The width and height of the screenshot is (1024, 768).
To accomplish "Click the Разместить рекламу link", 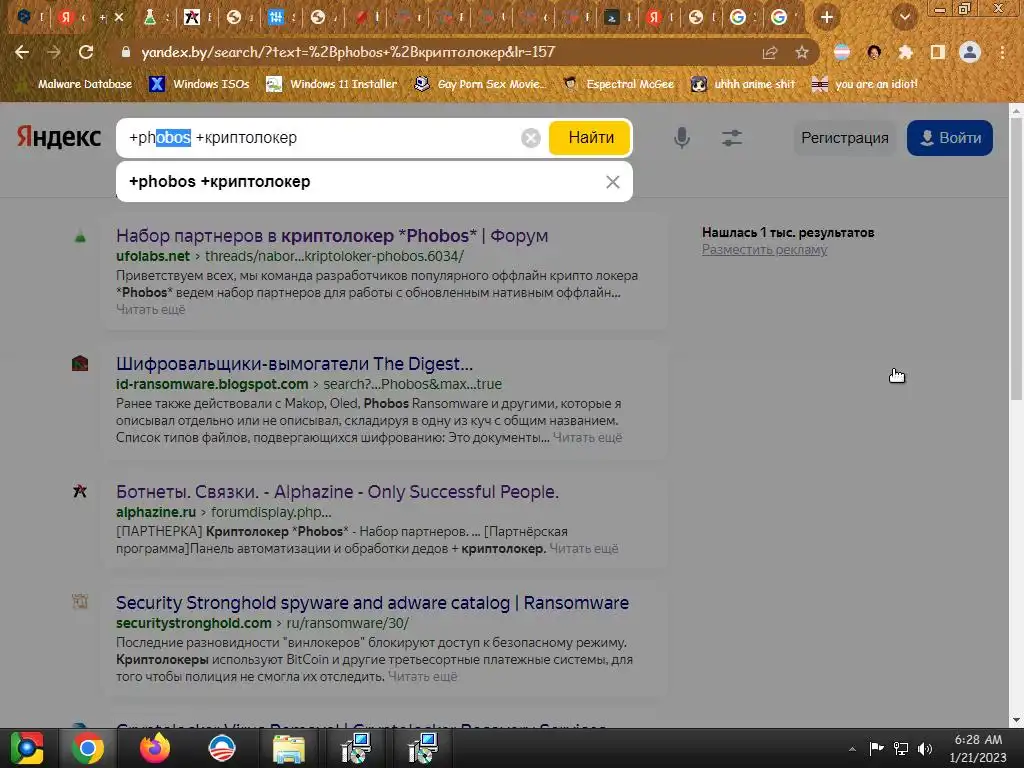I will click(x=764, y=249).
